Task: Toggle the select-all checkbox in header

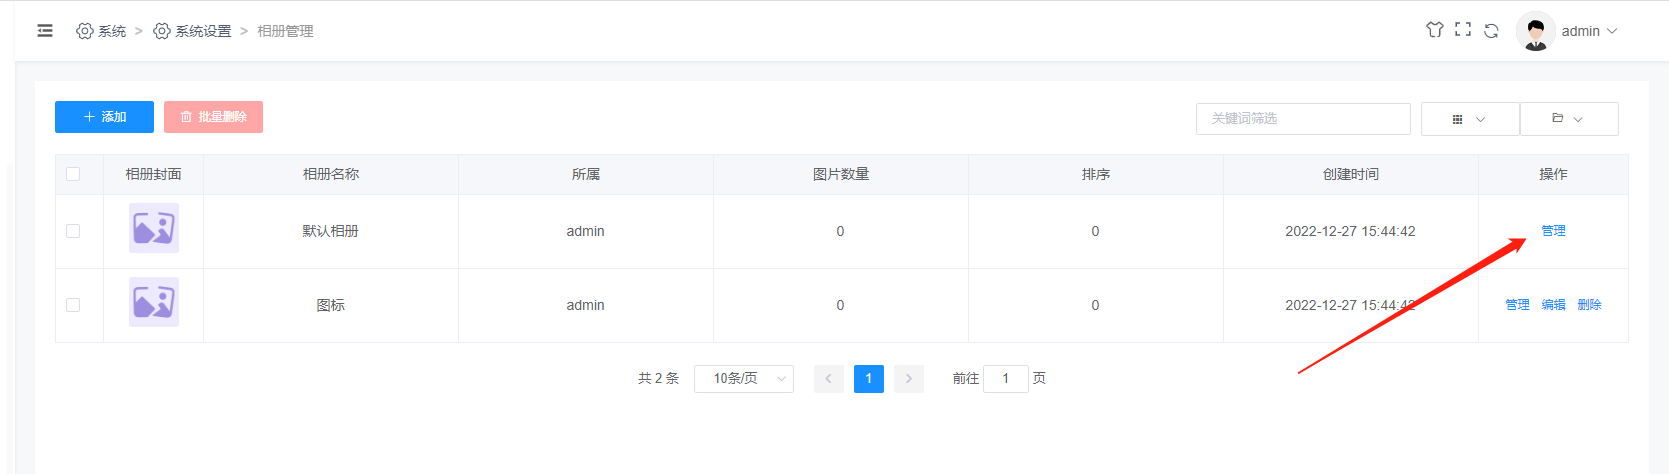Action: click(x=73, y=174)
